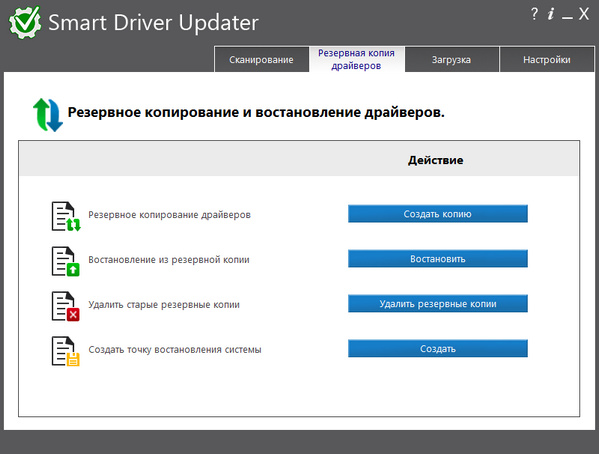Click the delete backups document icon with red X
Viewport: 599px width, 454px height.
[65, 306]
